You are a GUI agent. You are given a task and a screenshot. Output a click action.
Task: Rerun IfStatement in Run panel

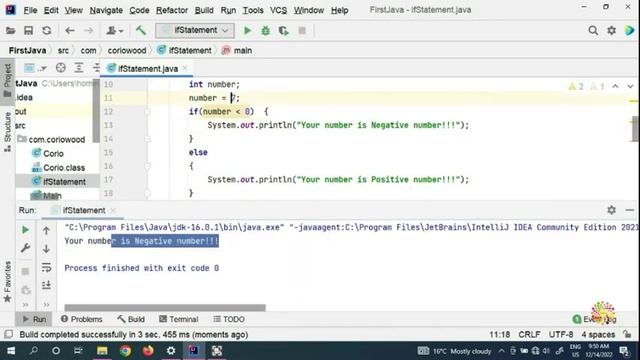pyautogui.click(x=25, y=230)
